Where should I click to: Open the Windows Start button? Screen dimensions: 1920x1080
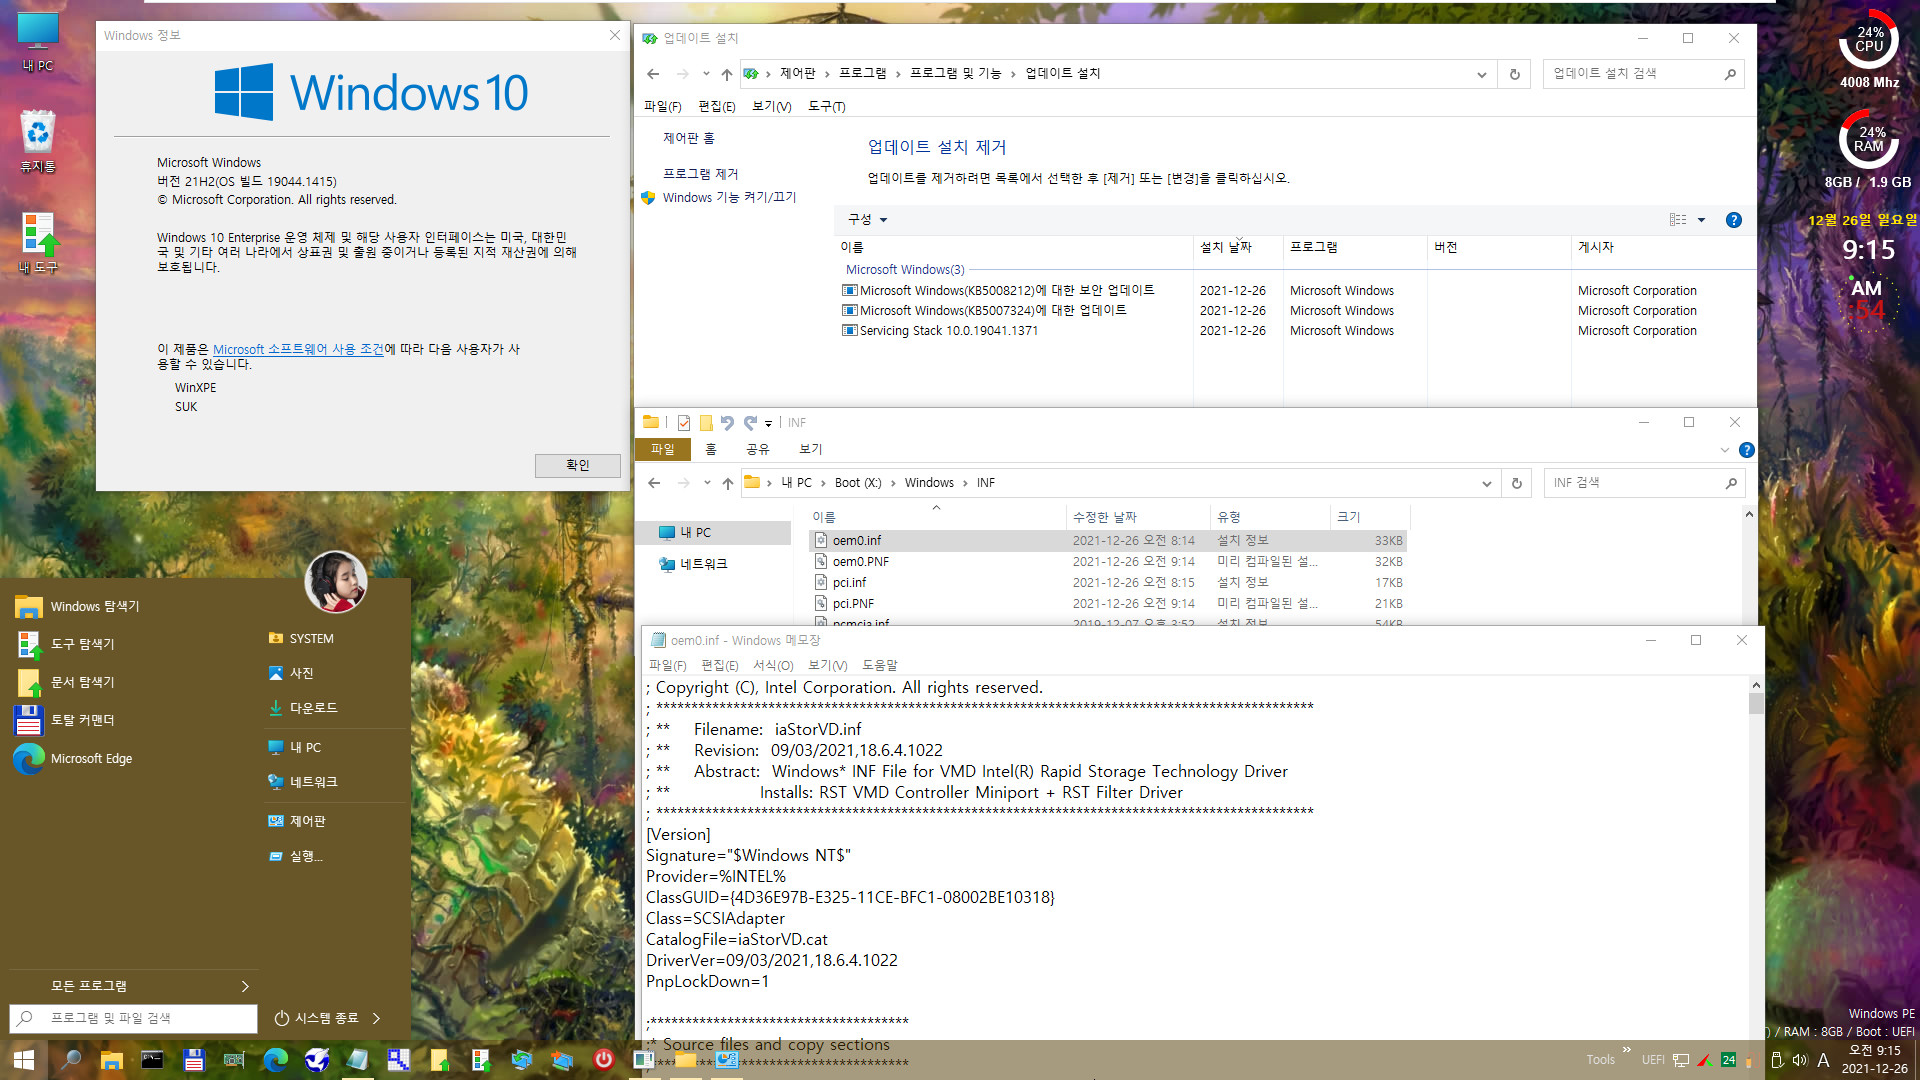(x=24, y=1059)
